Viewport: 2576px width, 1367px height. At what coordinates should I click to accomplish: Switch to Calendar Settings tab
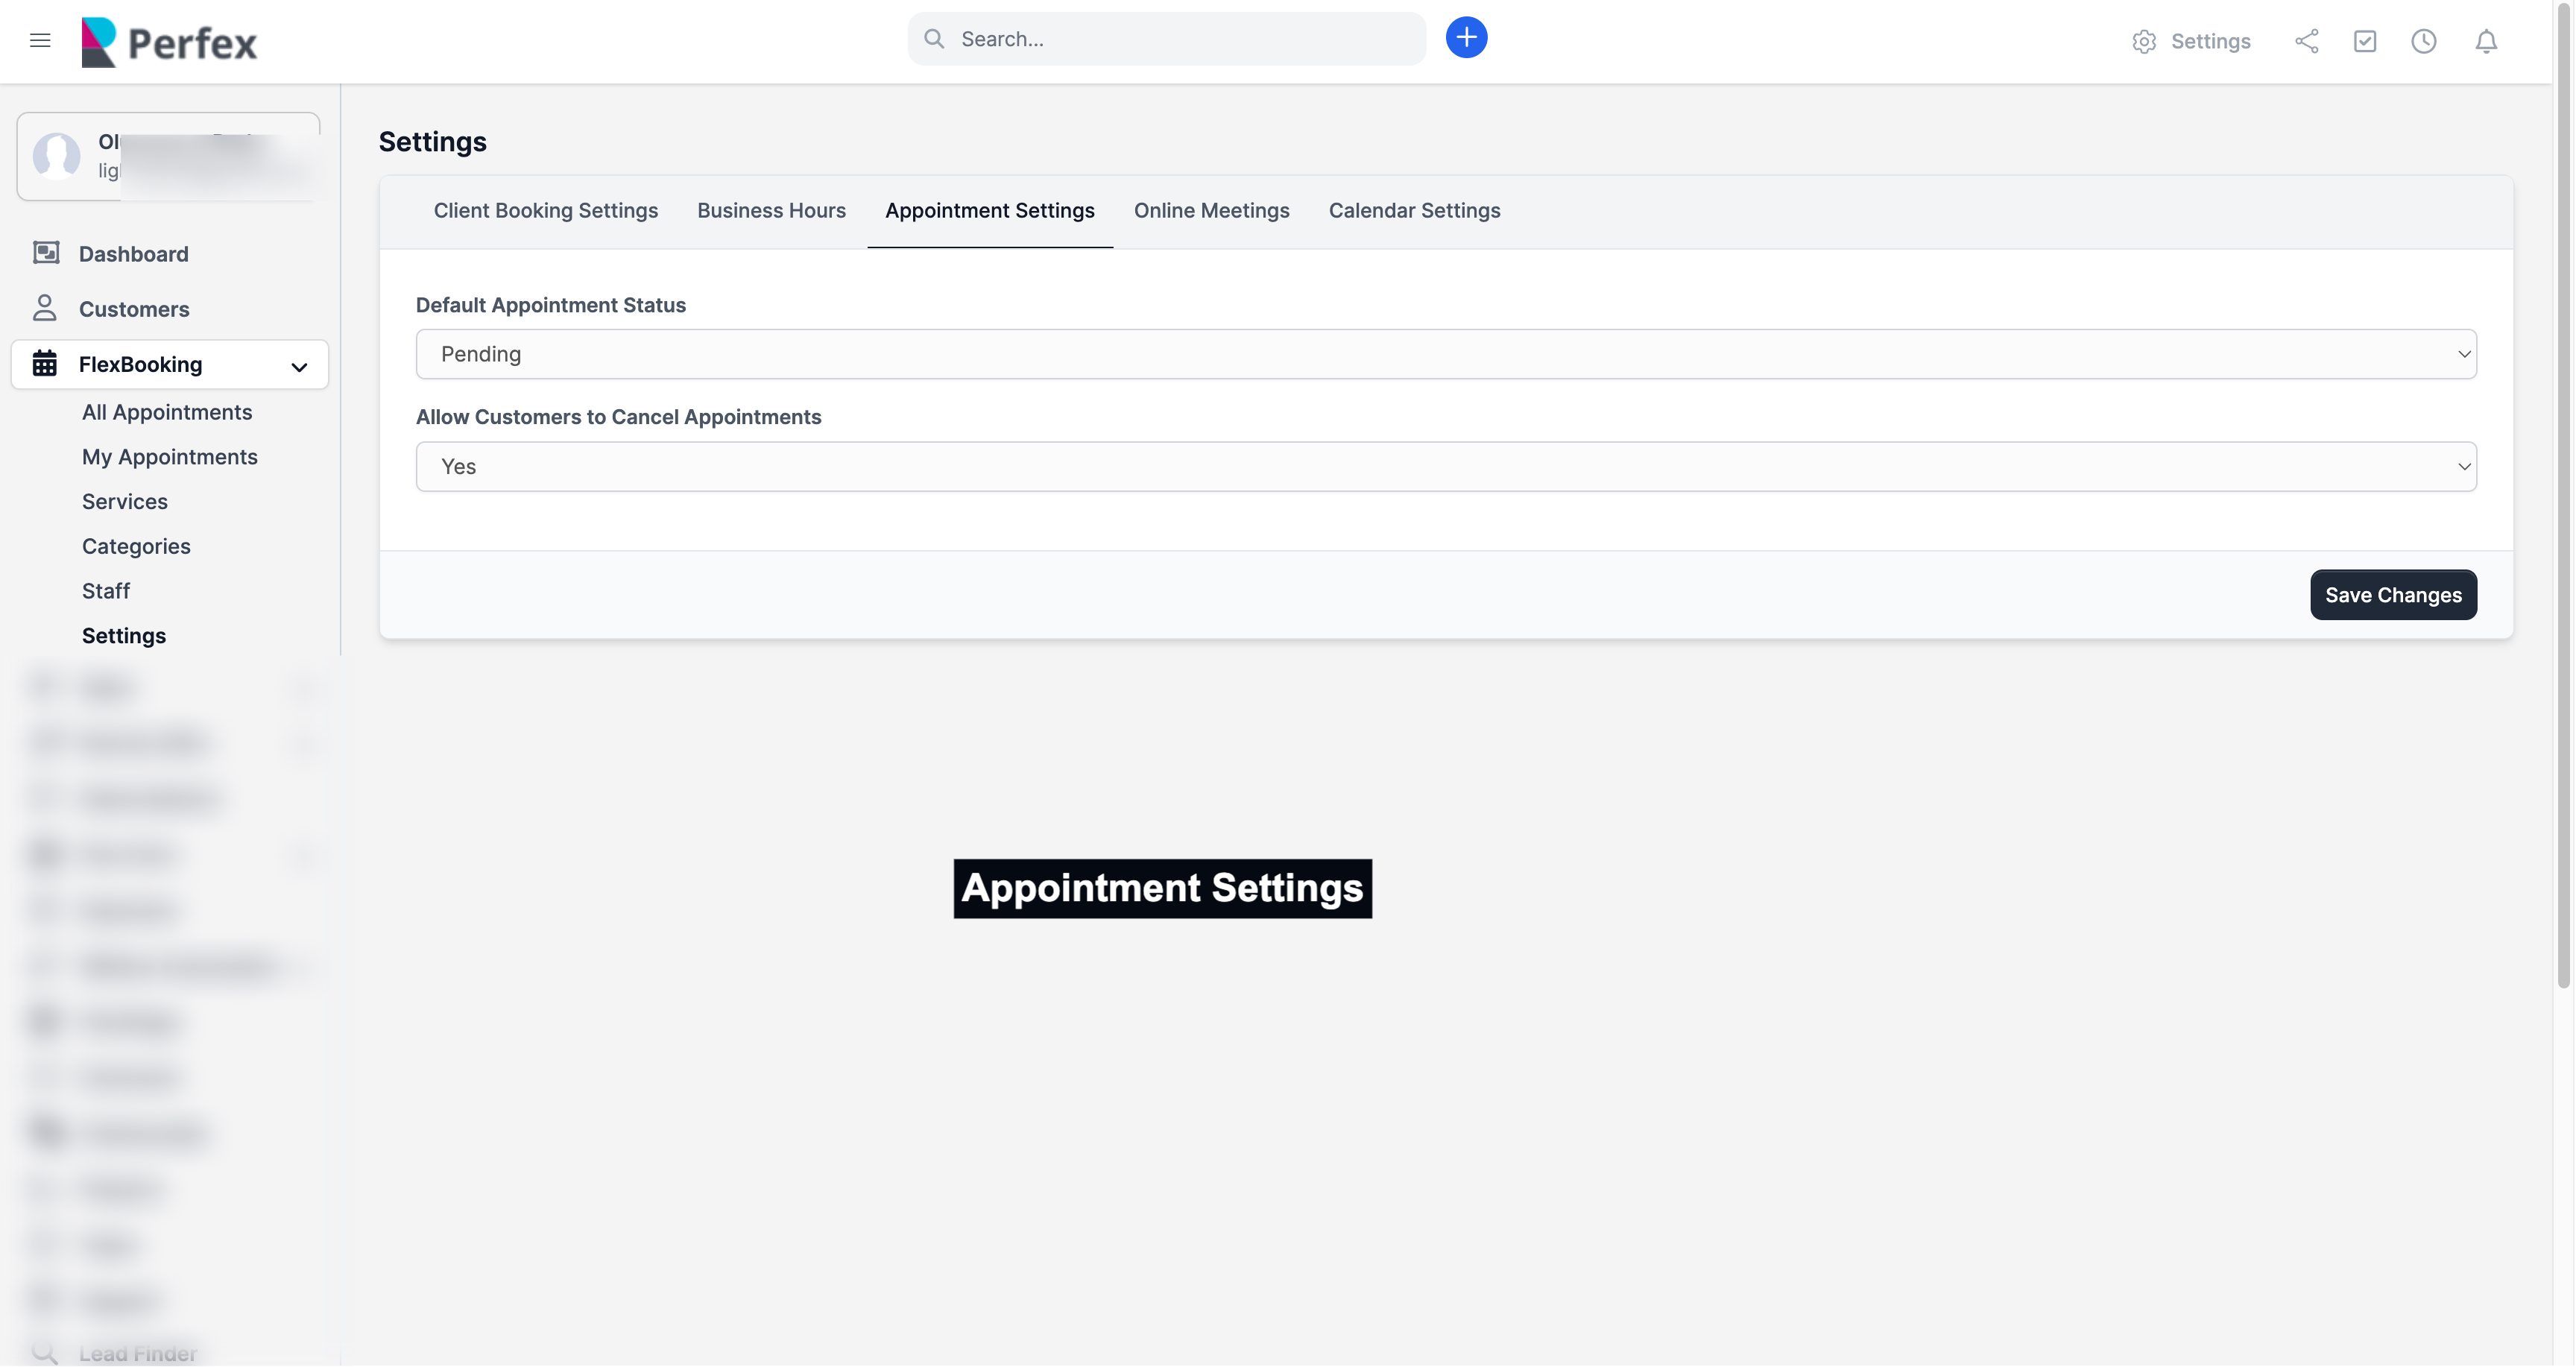tap(1414, 211)
